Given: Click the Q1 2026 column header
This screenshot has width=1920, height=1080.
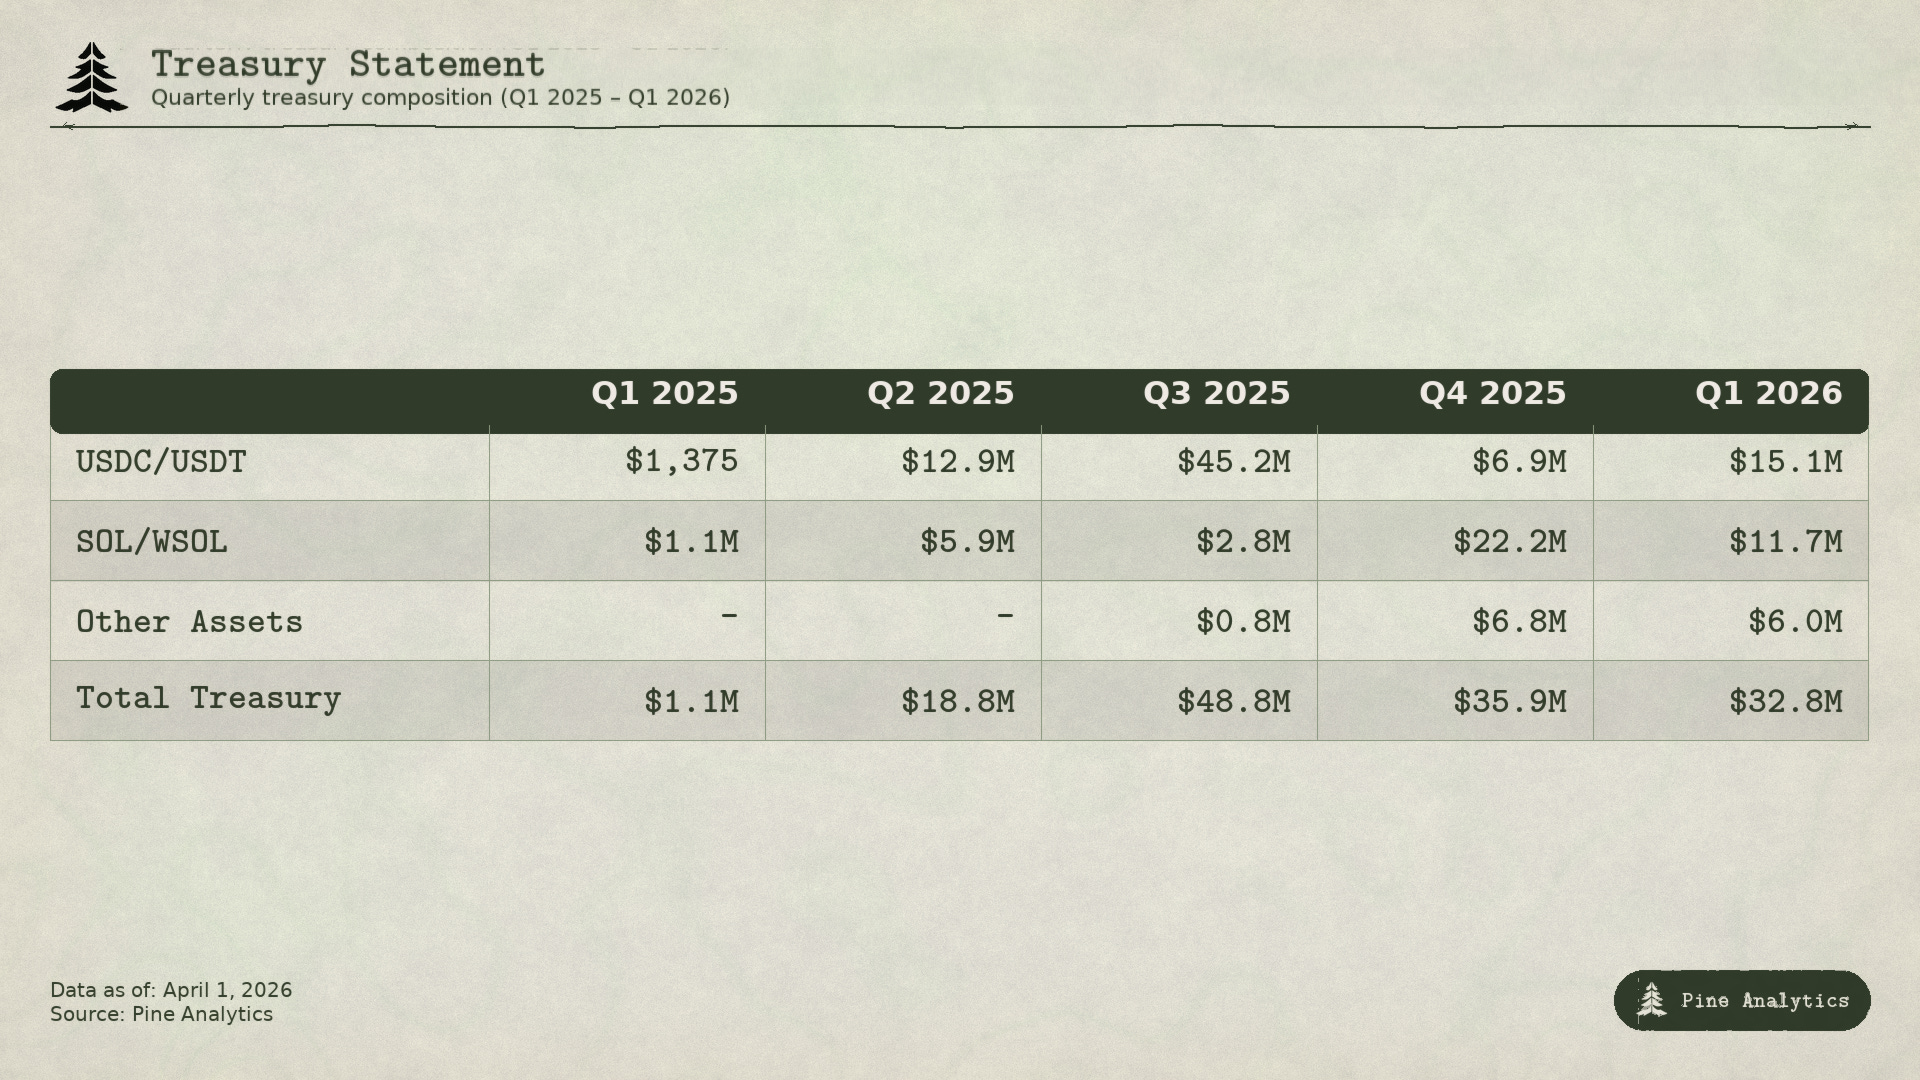Looking at the screenshot, I should [1769, 394].
